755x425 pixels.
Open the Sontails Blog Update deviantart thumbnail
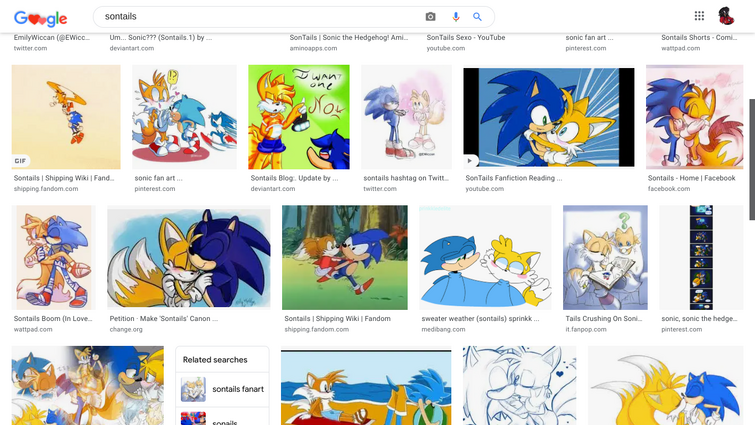click(299, 117)
